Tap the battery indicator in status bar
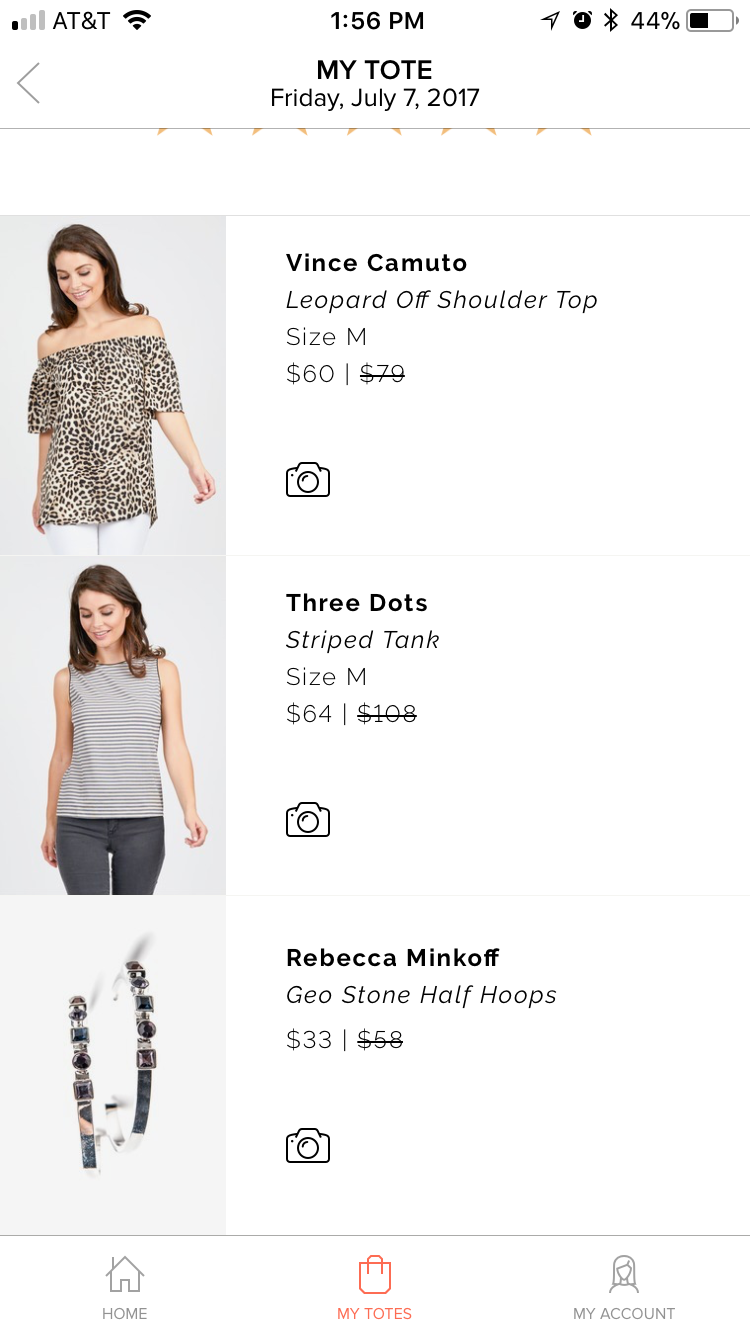Screen dimensions: 750x1334 (711, 20)
